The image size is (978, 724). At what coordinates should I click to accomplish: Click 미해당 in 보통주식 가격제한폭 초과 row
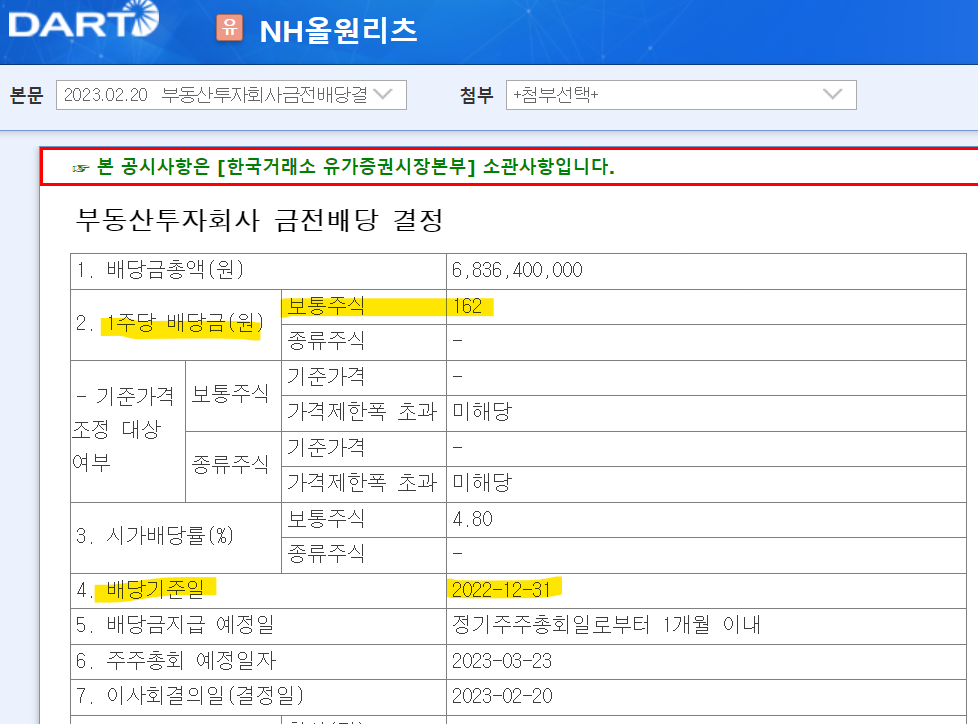click(482, 412)
